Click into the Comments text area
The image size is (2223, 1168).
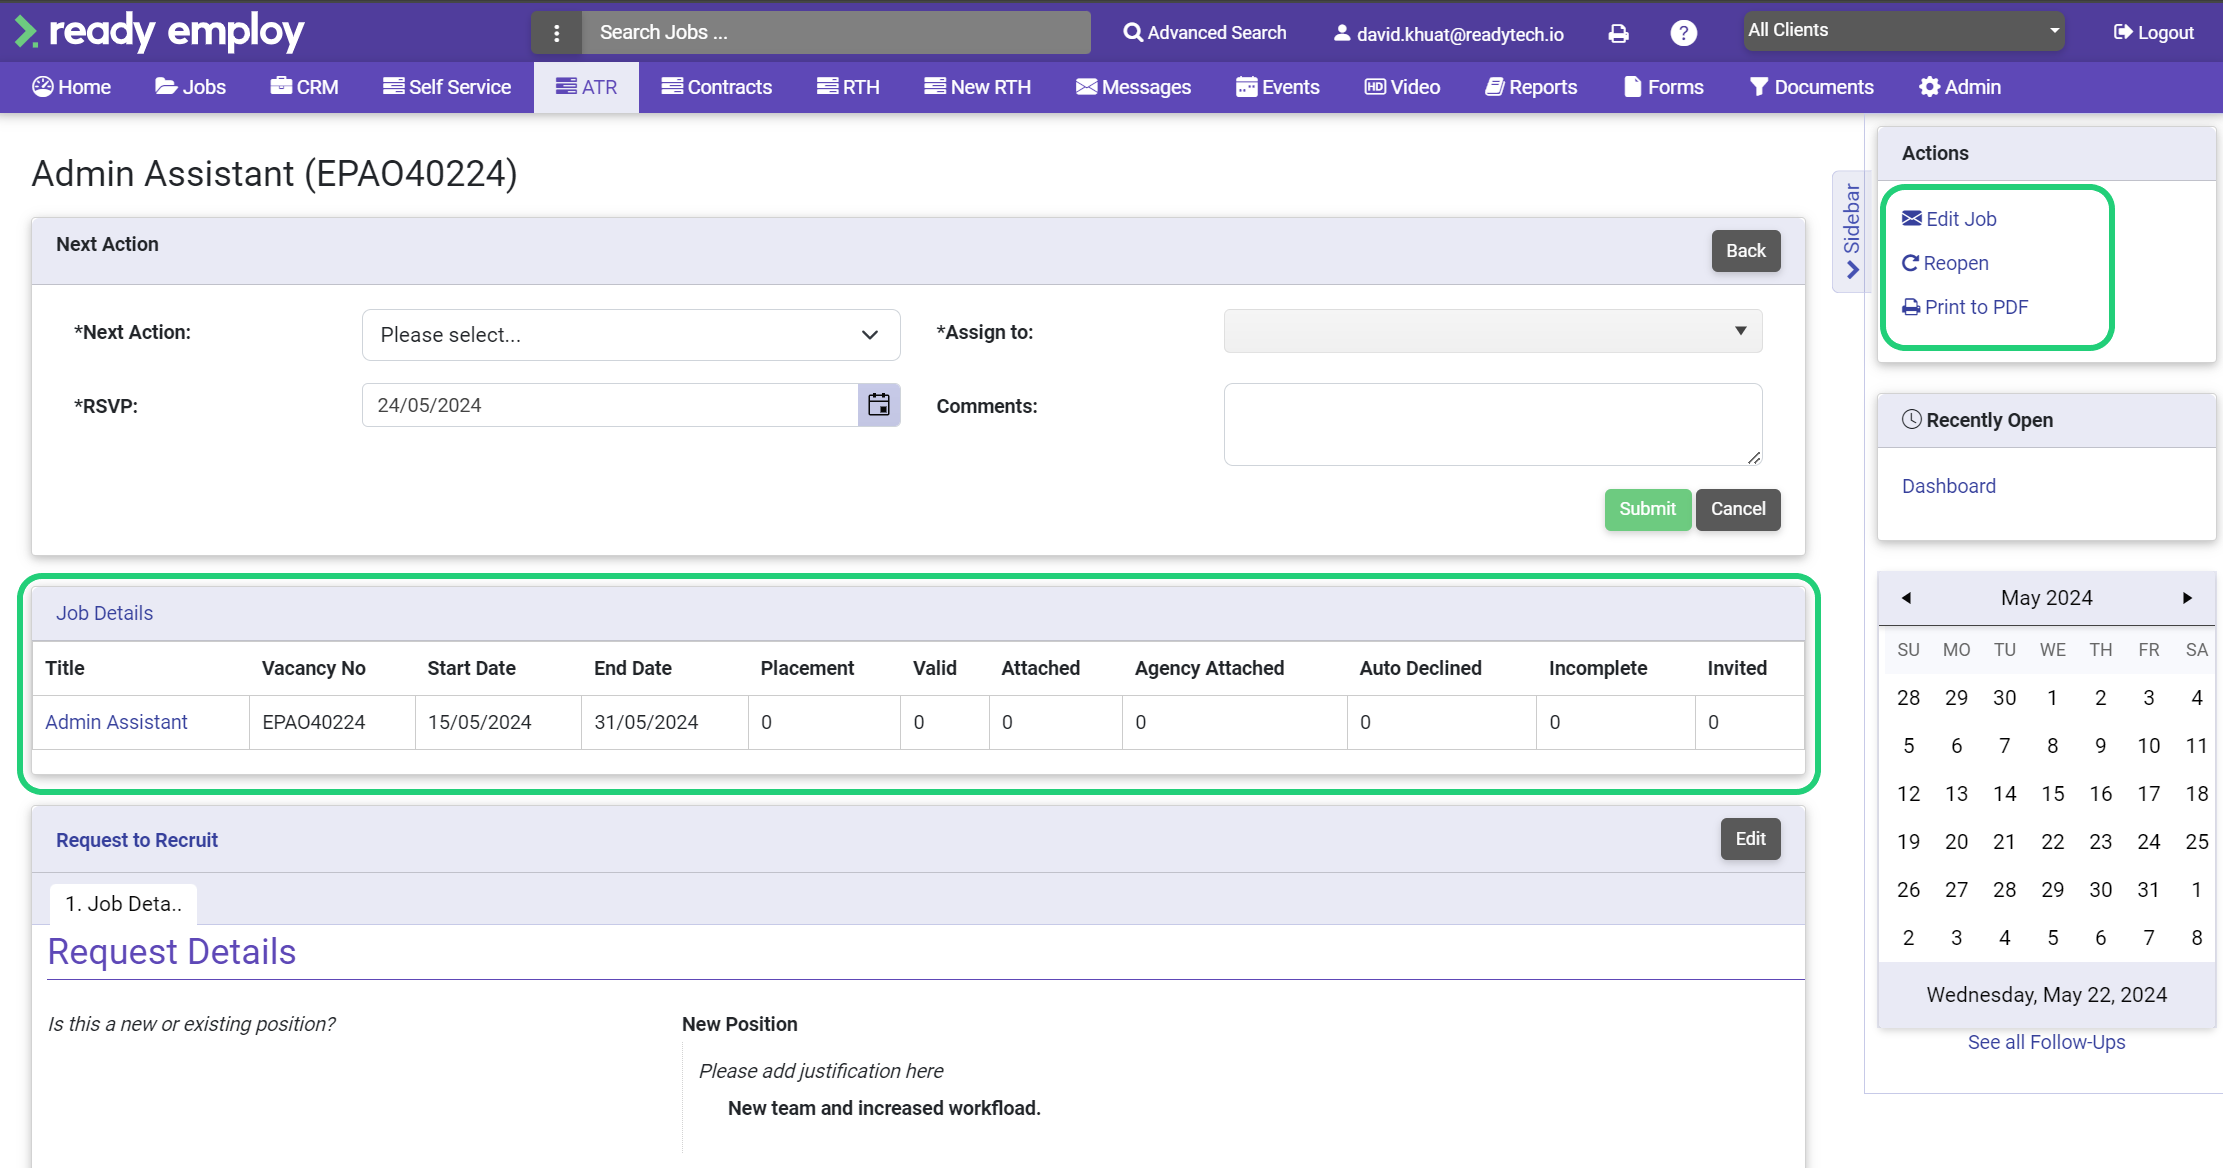(1493, 424)
